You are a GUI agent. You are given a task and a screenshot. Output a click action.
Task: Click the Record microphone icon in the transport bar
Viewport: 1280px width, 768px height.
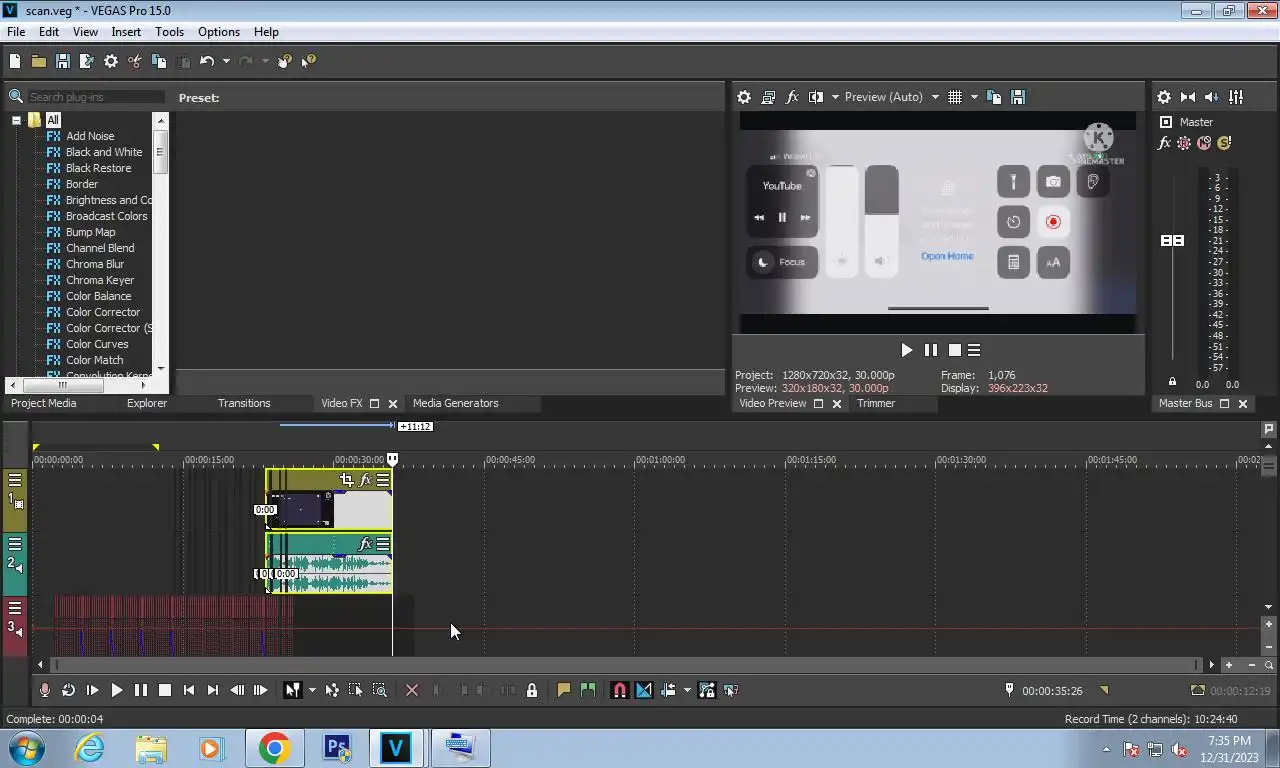coord(44,690)
